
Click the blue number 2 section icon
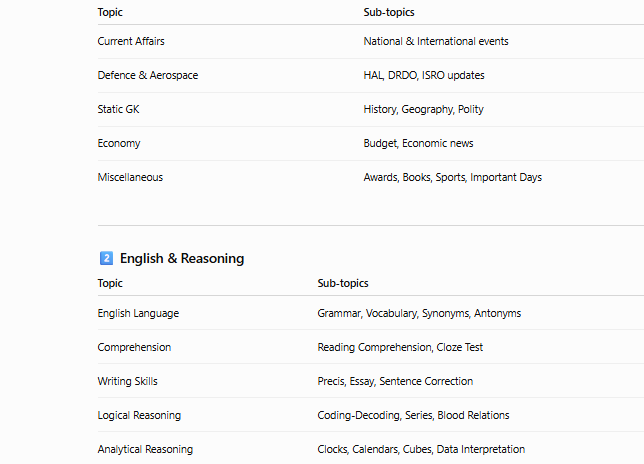coord(106,258)
